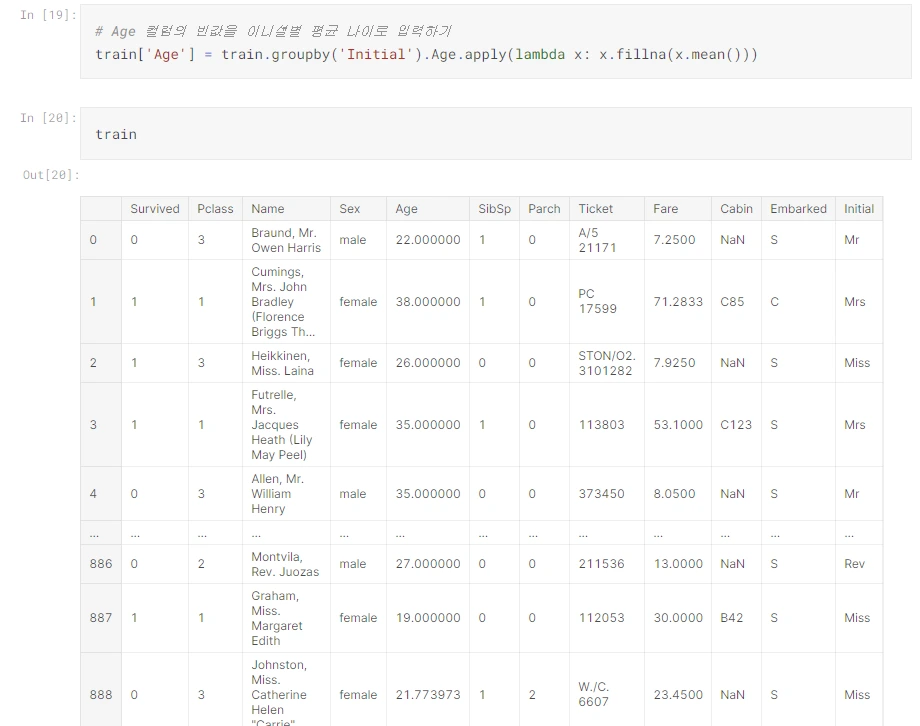Click the 'Cabin' column header
The width and height of the screenshot is (920, 726).
pyautogui.click(x=736, y=209)
